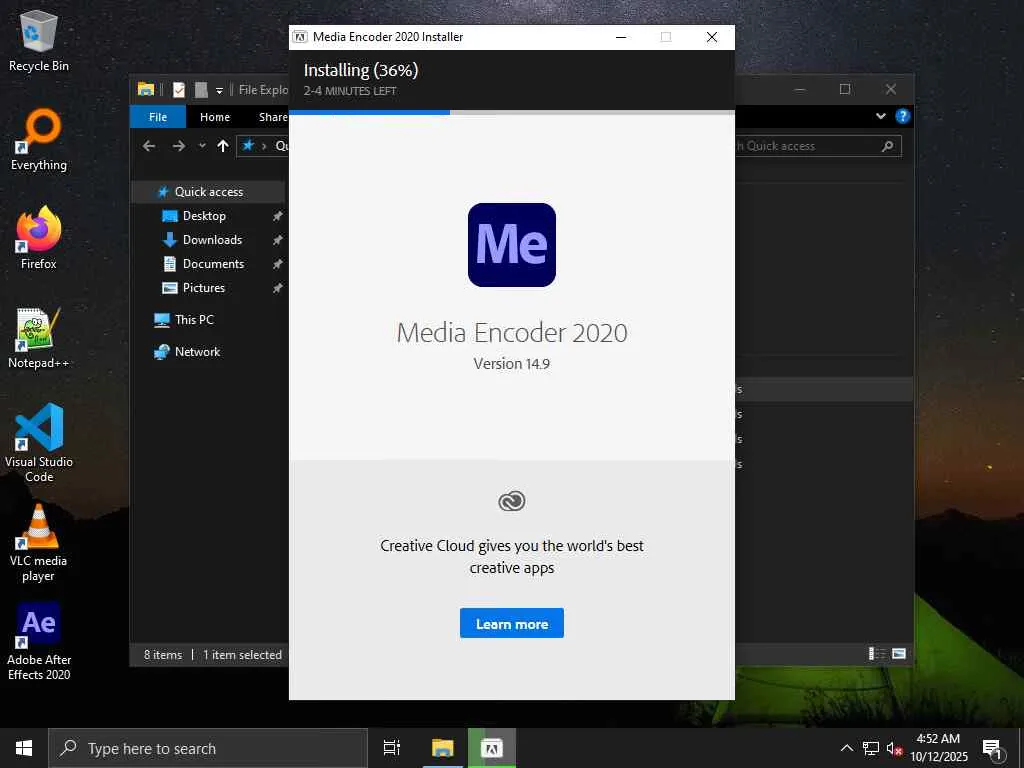Open Downloads in the navigation pane

(212, 240)
